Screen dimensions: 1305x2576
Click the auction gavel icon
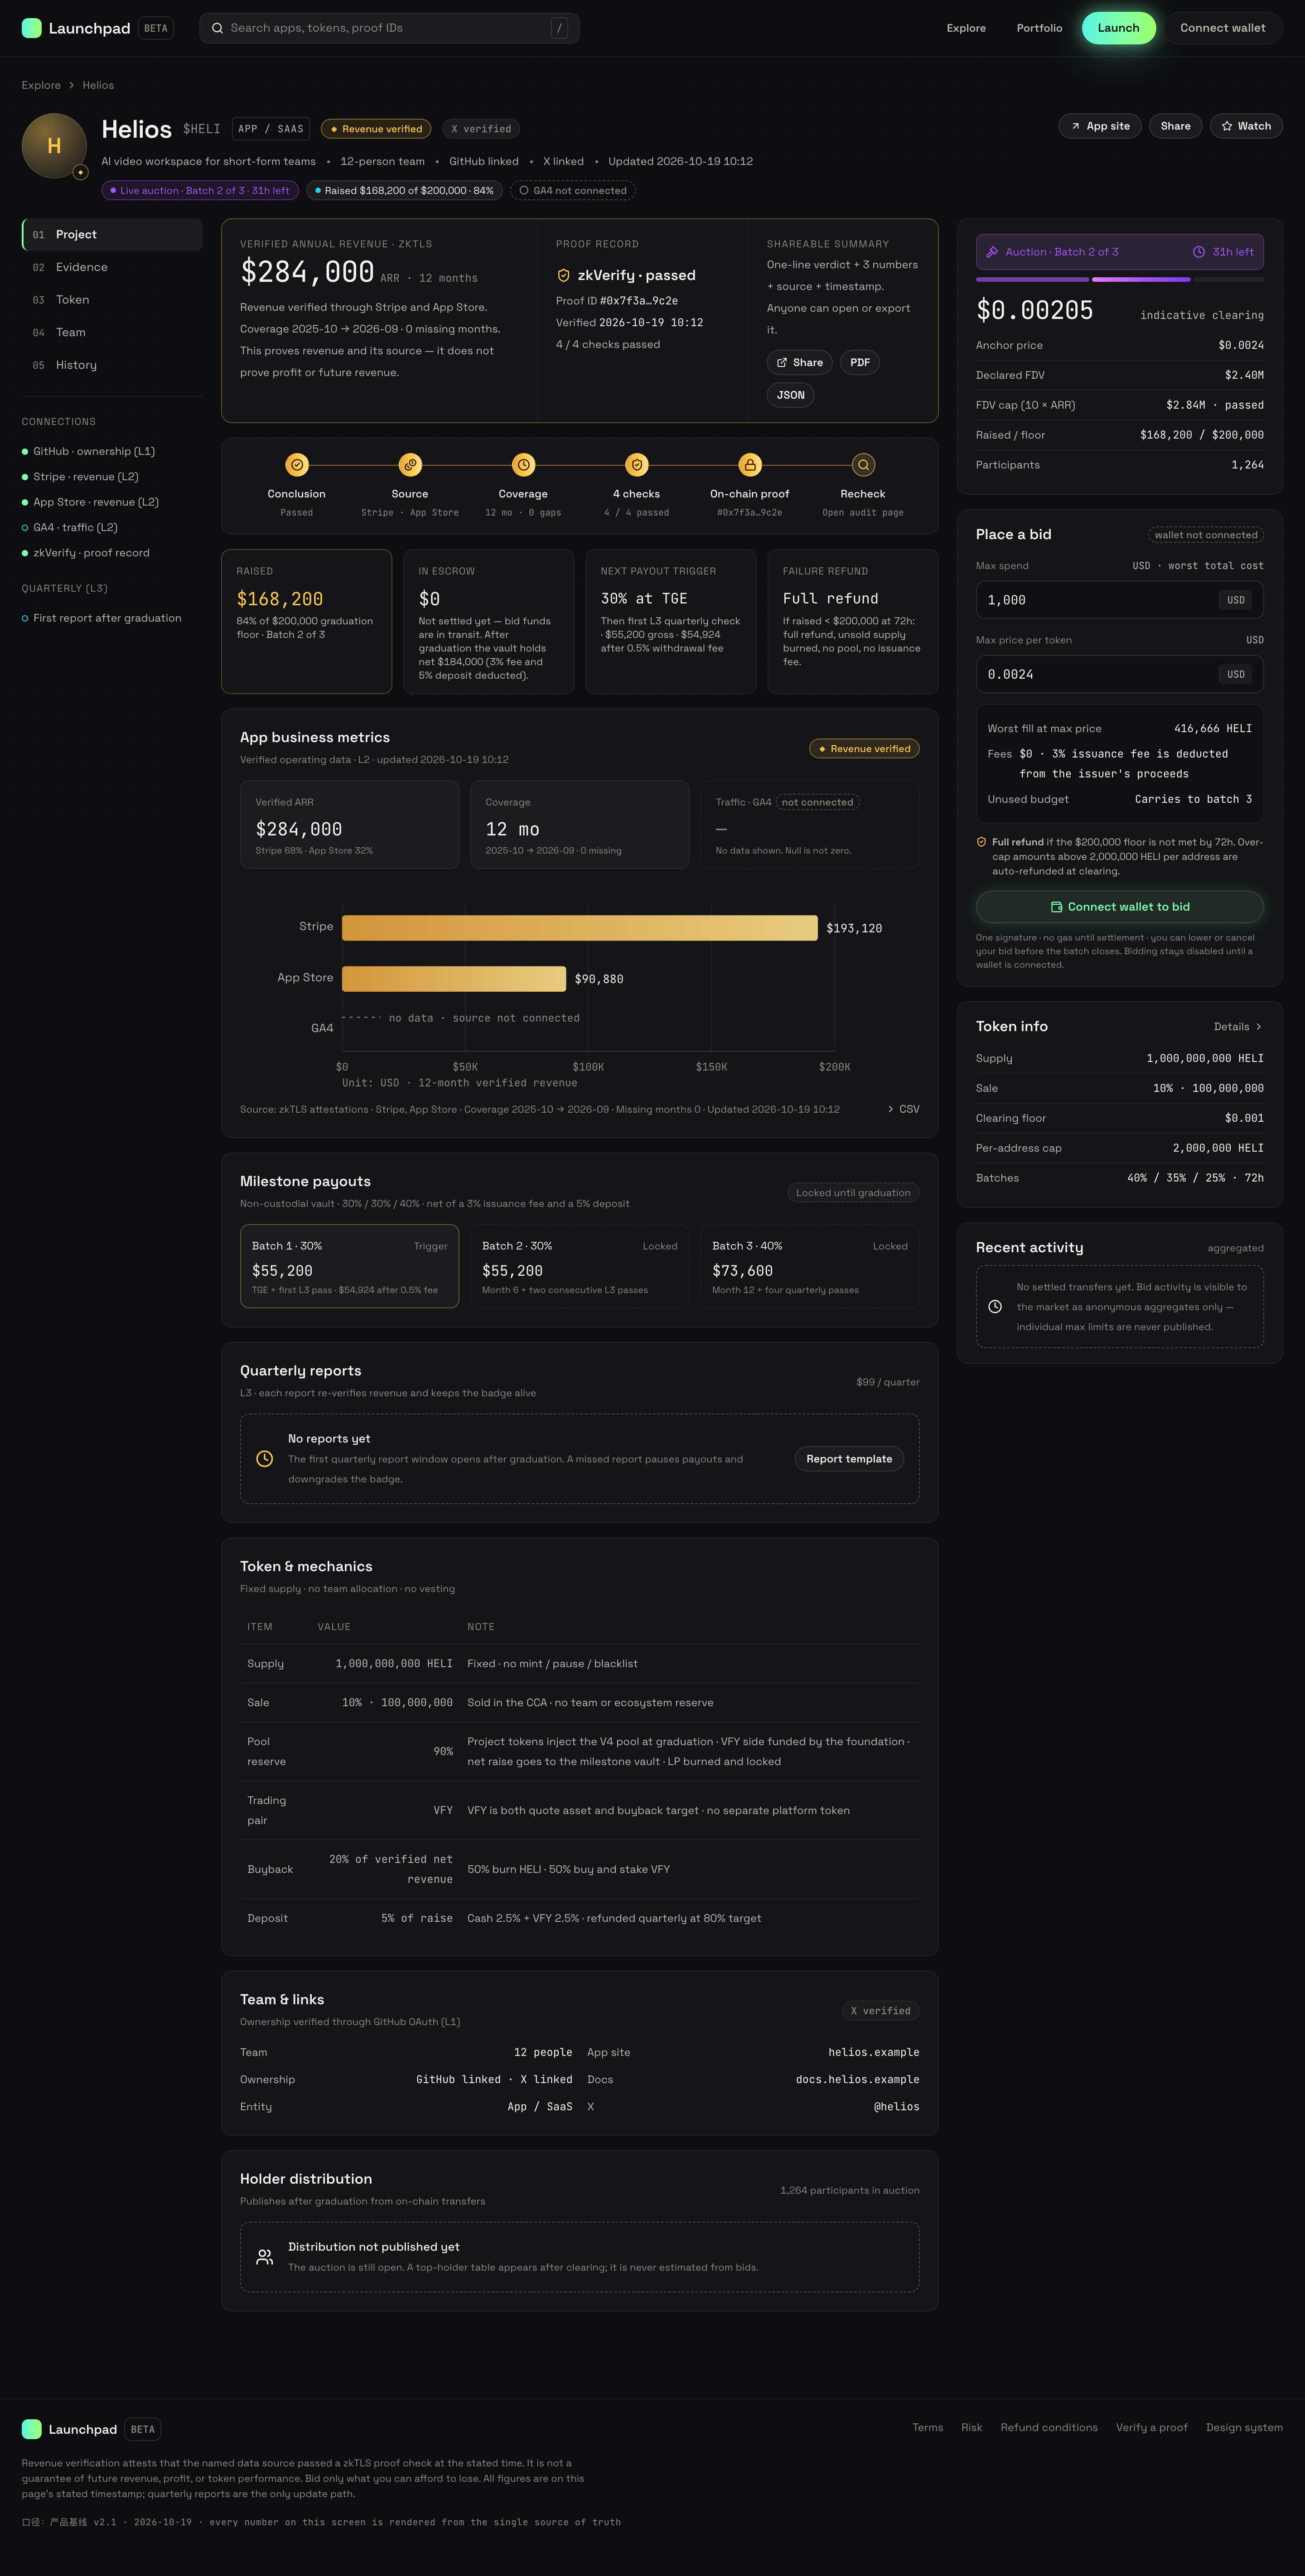[992, 252]
